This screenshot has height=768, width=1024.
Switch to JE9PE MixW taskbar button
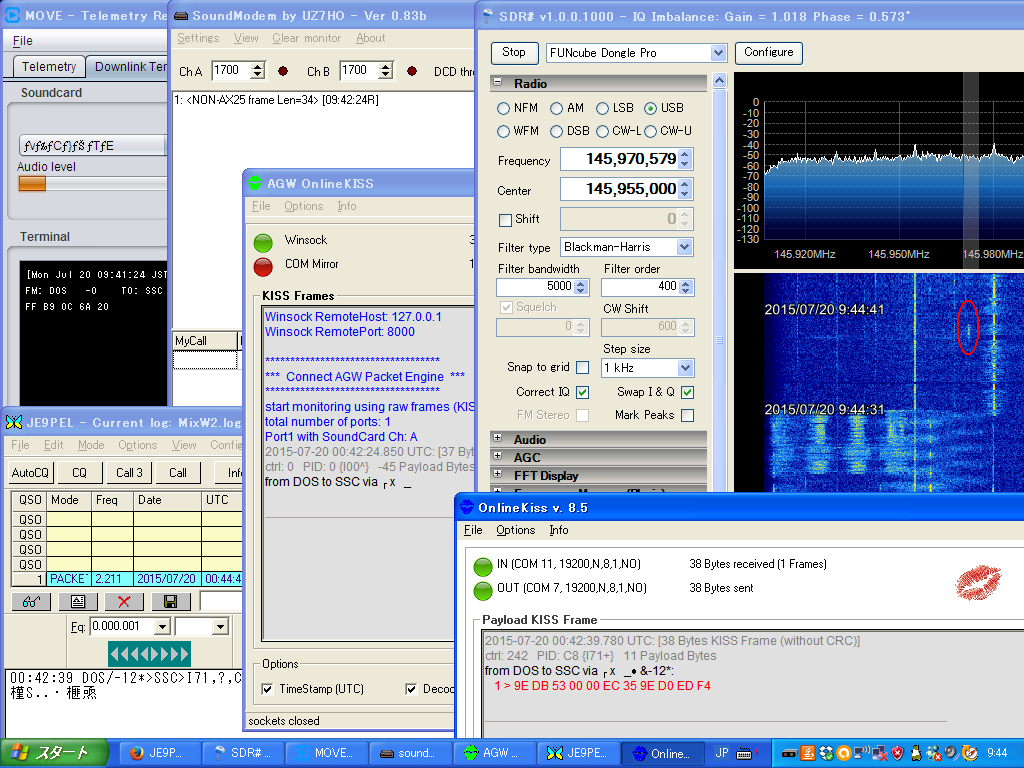[577, 753]
